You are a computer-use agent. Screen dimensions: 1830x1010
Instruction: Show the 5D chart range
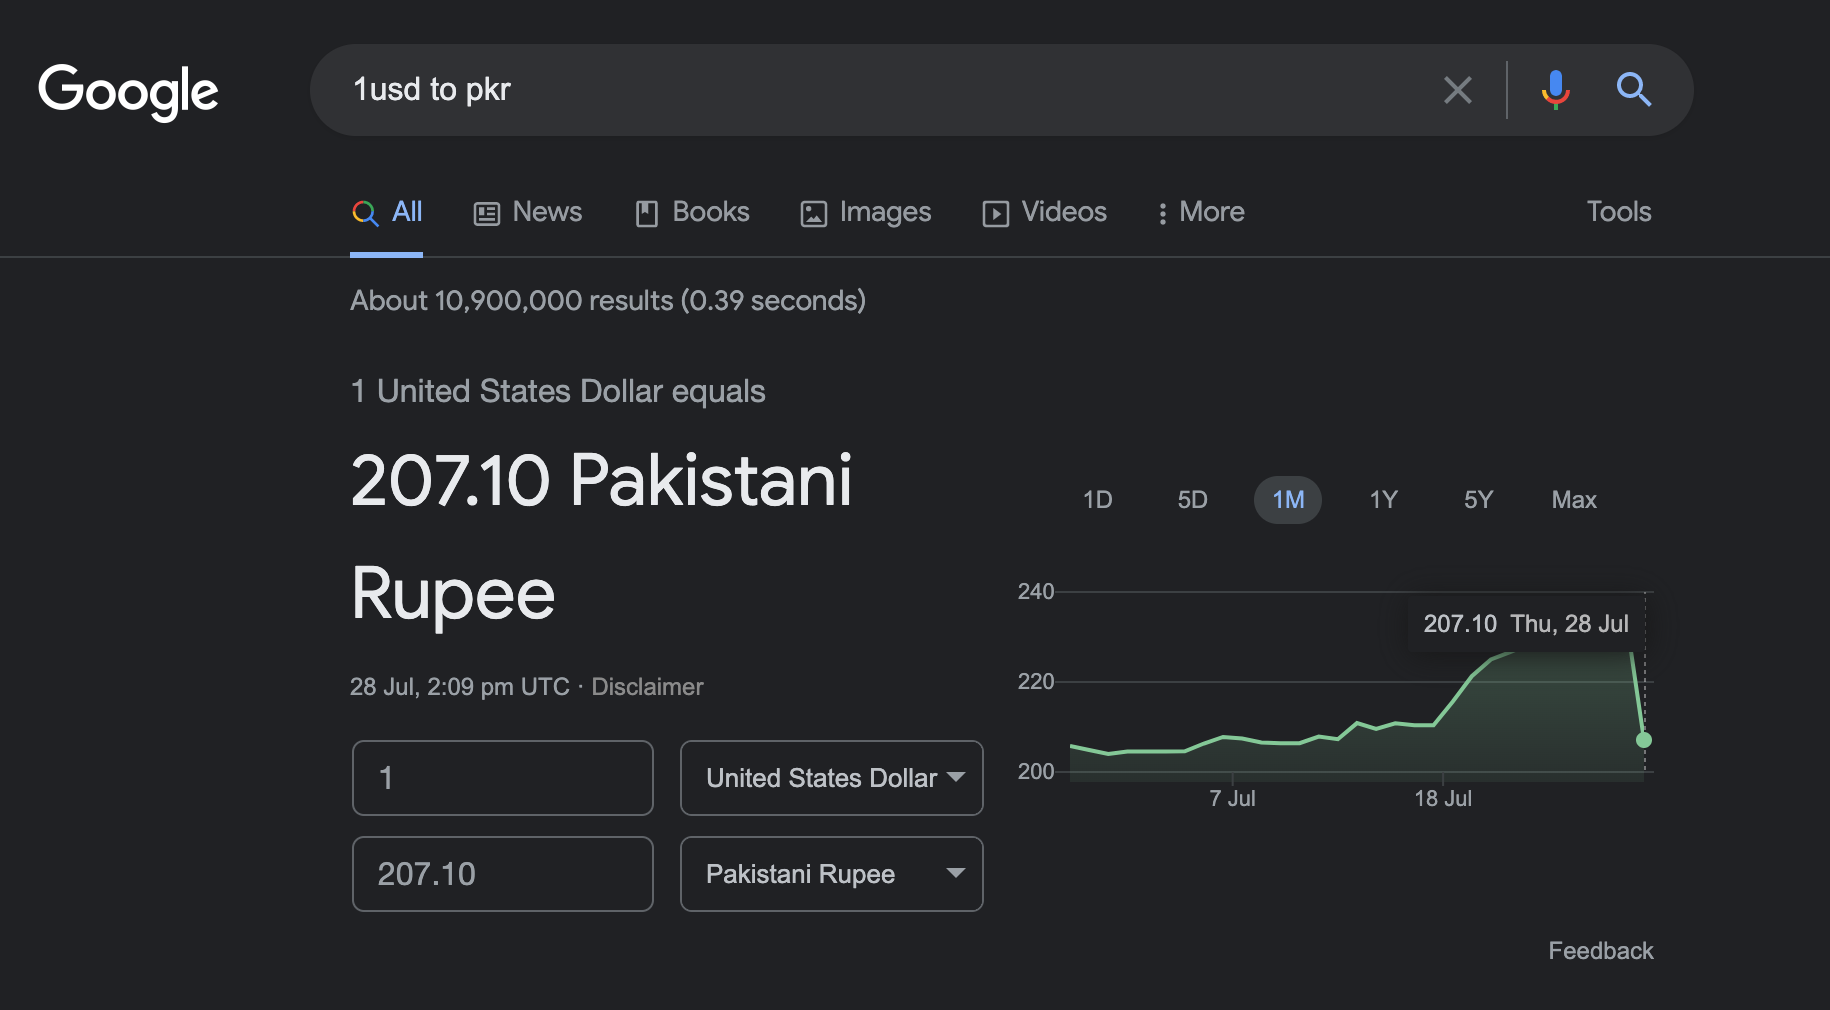pyautogui.click(x=1192, y=500)
